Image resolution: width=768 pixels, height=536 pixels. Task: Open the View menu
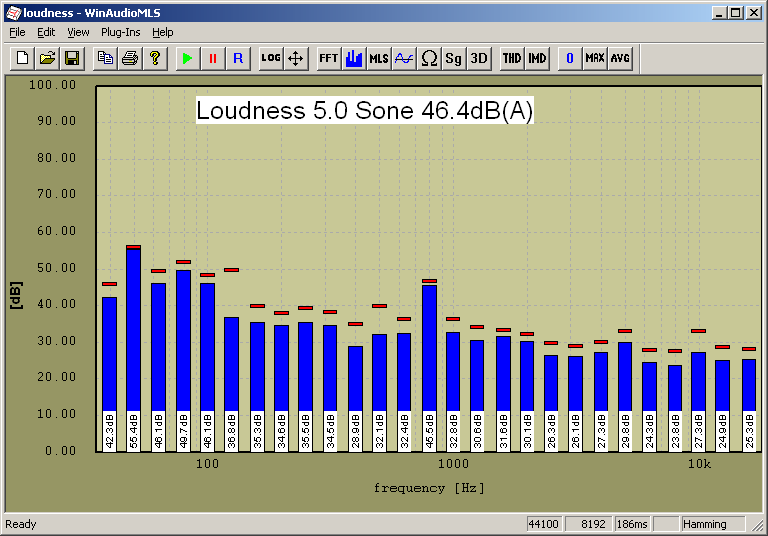pos(78,32)
